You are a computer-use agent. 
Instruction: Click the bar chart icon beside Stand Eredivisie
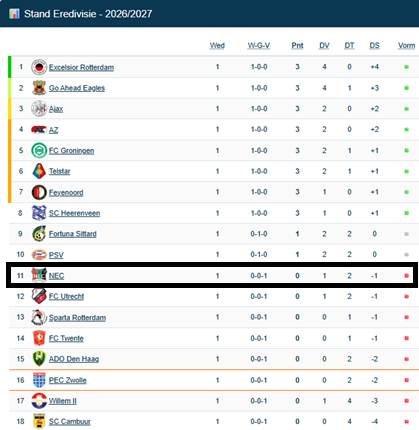click(14, 14)
